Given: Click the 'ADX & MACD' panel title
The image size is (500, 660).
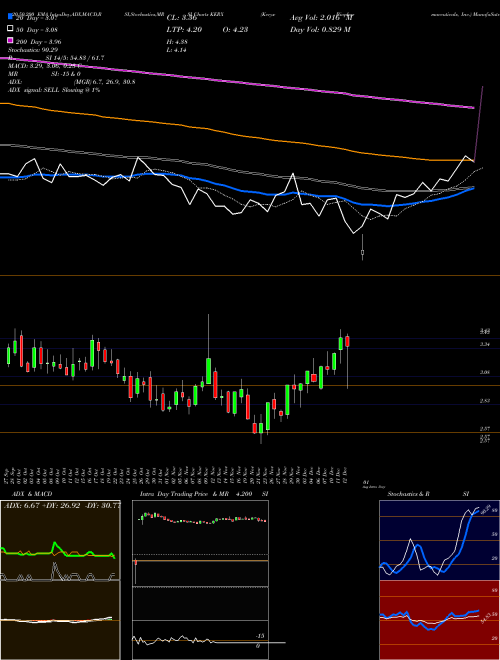Looking at the screenshot, I should point(32,494).
